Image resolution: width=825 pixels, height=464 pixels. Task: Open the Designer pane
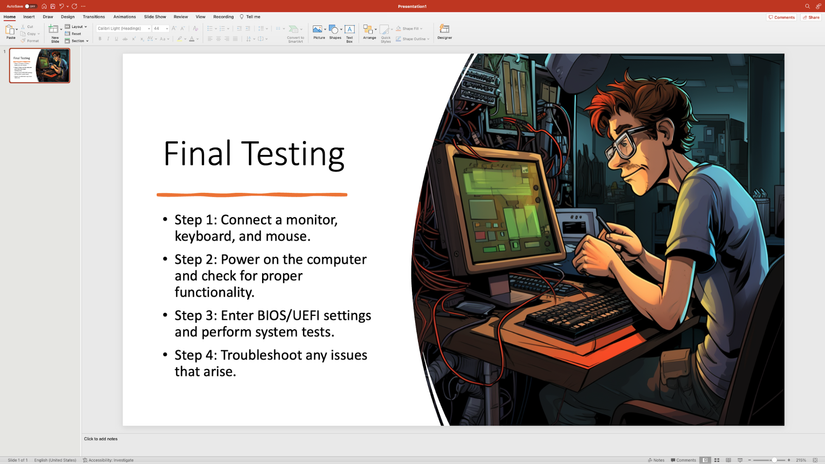coord(445,32)
